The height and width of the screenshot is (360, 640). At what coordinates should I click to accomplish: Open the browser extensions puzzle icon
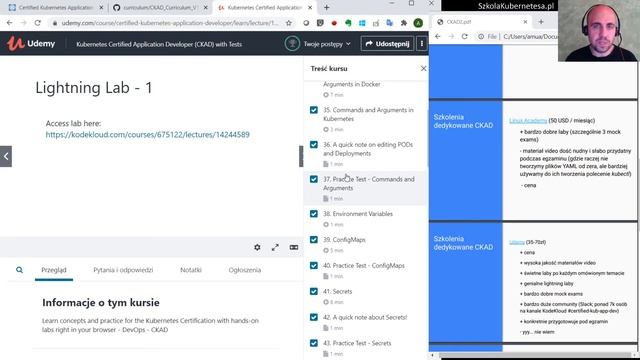point(403,23)
